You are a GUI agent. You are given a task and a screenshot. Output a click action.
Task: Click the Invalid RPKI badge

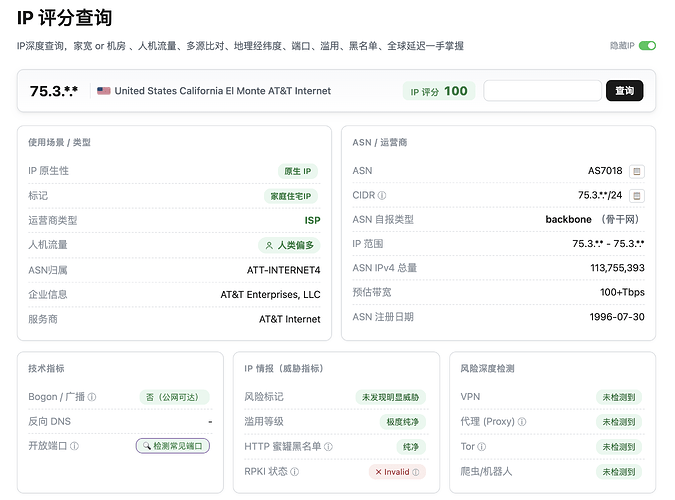click(x=397, y=472)
